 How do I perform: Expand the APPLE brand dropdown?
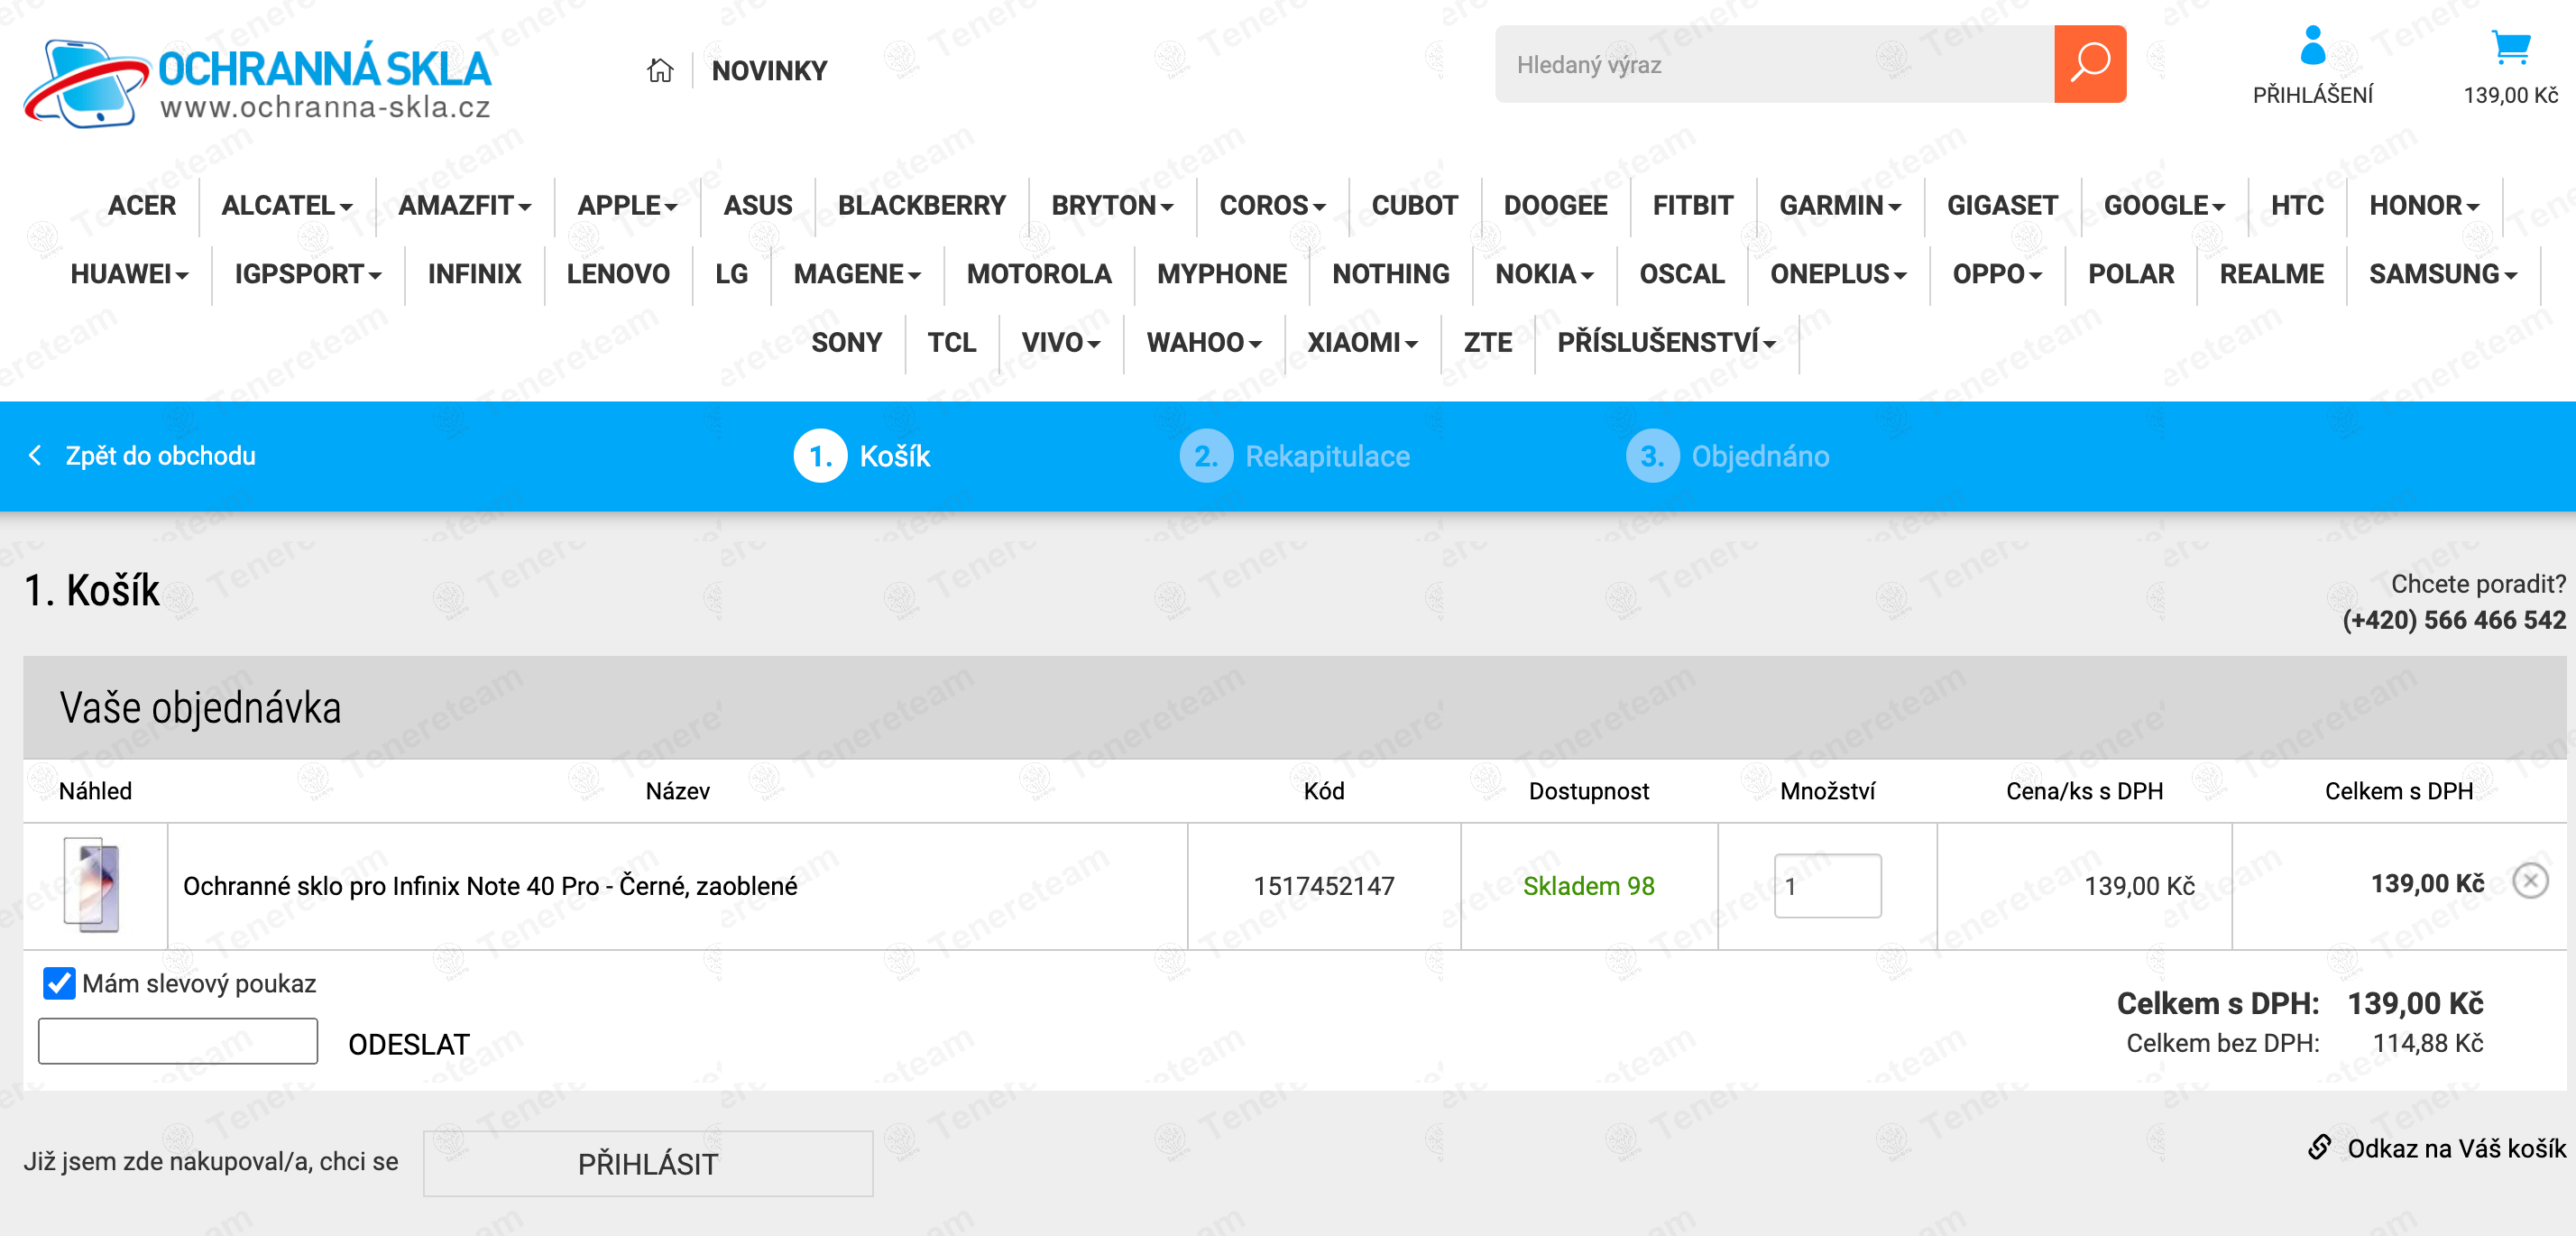pos(627,206)
